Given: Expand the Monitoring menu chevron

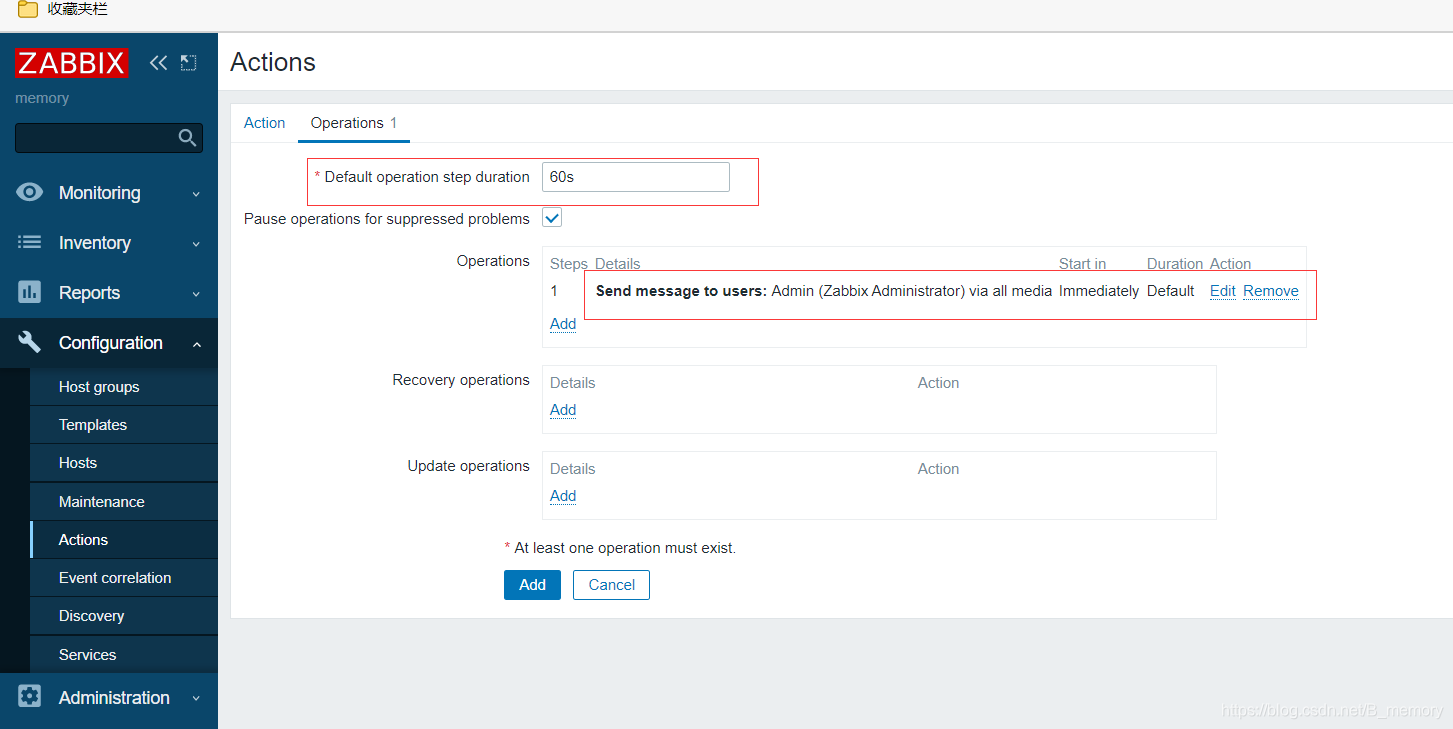Looking at the screenshot, I should click(x=196, y=194).
